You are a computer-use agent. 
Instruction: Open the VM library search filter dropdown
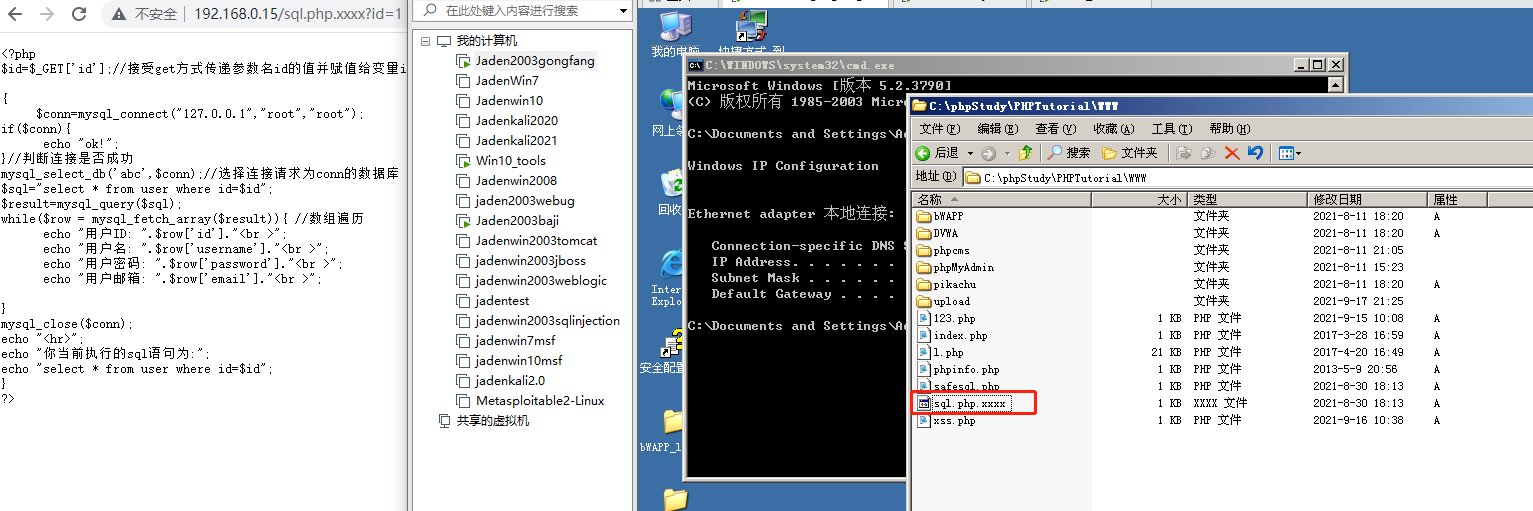point(624,10)
